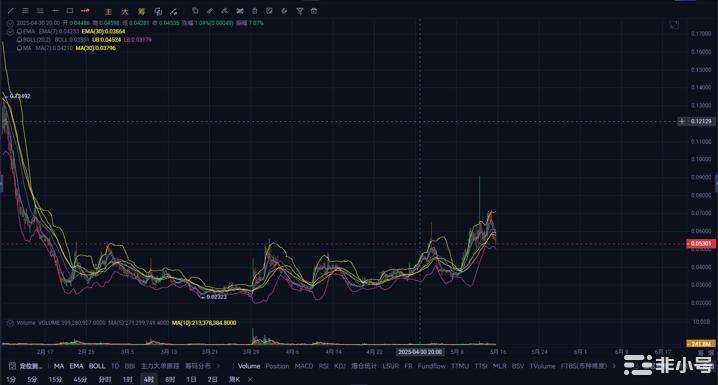This screenshot has width=718, height=385.
Task: Click the 筹 toolbar icon
Action: point(141,11)
